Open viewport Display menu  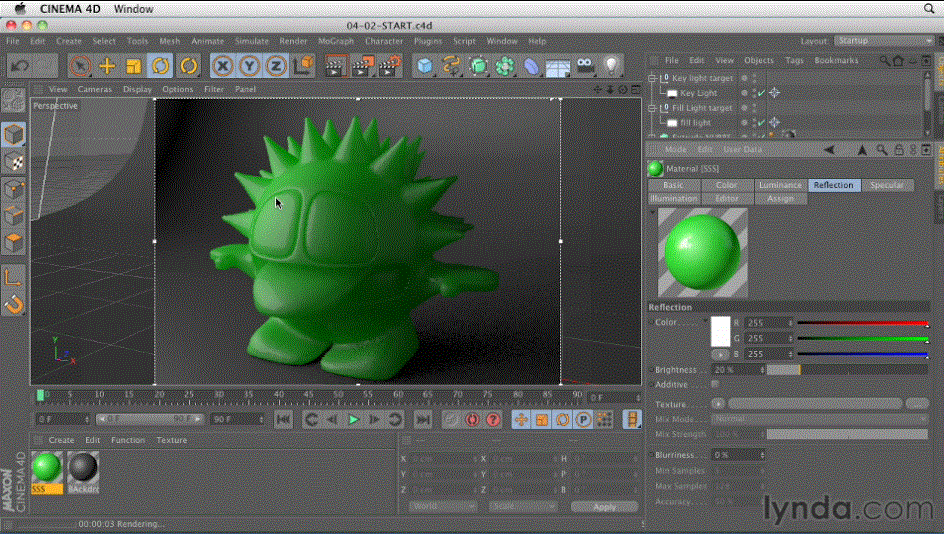[x=137, y=89]
